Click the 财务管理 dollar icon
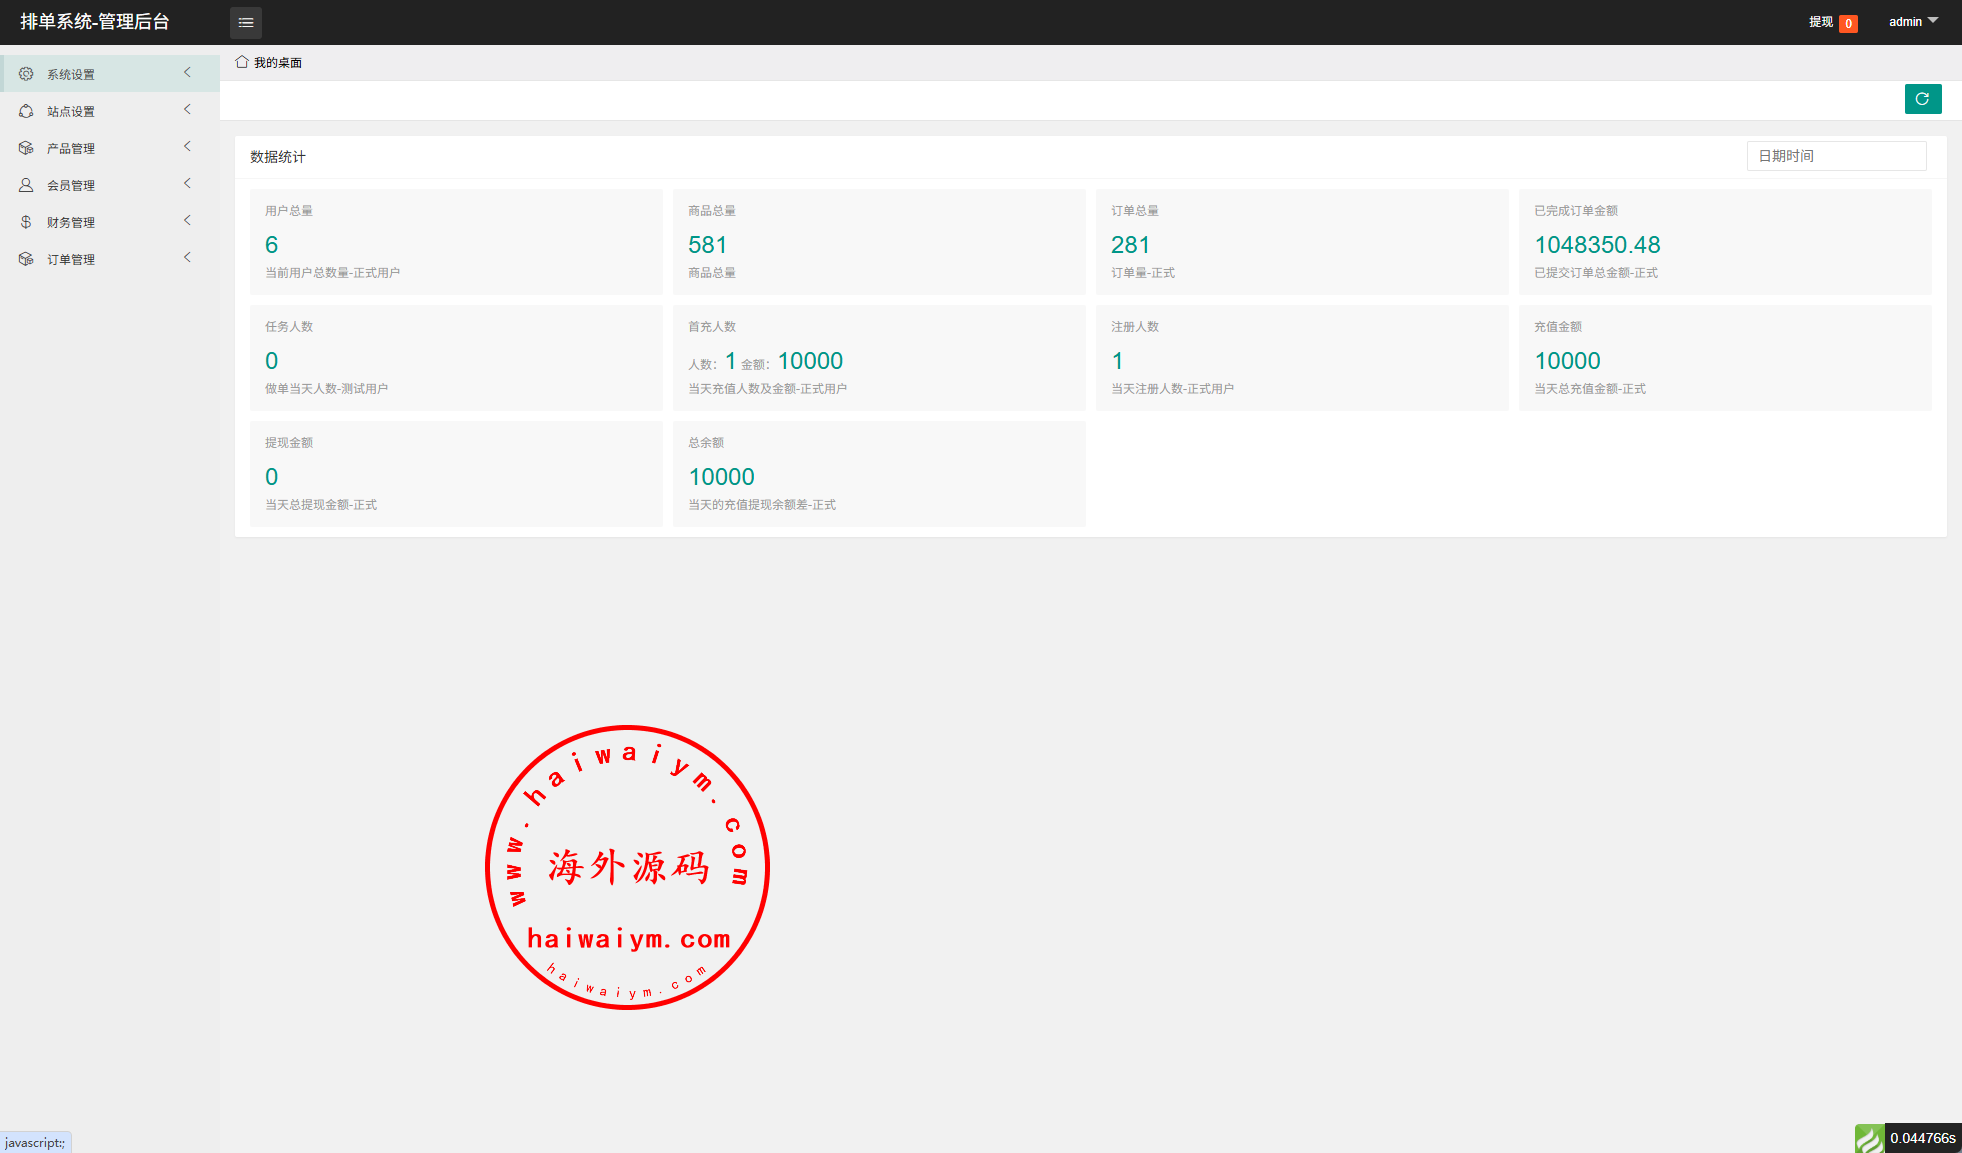The height and width of the screenshot is (1153, 1962). (x=26, y=222)
